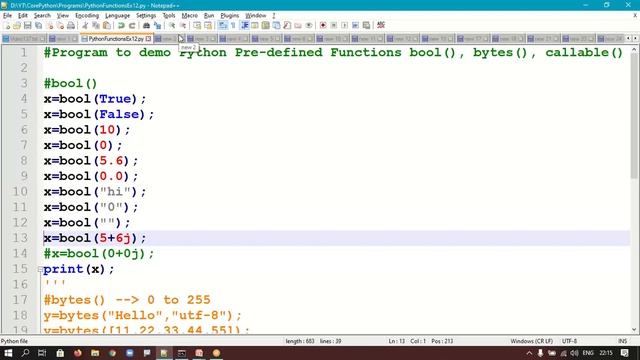Open the Tools menu
The width and height of the screenshot is (640, 360).
pos(169,16)
